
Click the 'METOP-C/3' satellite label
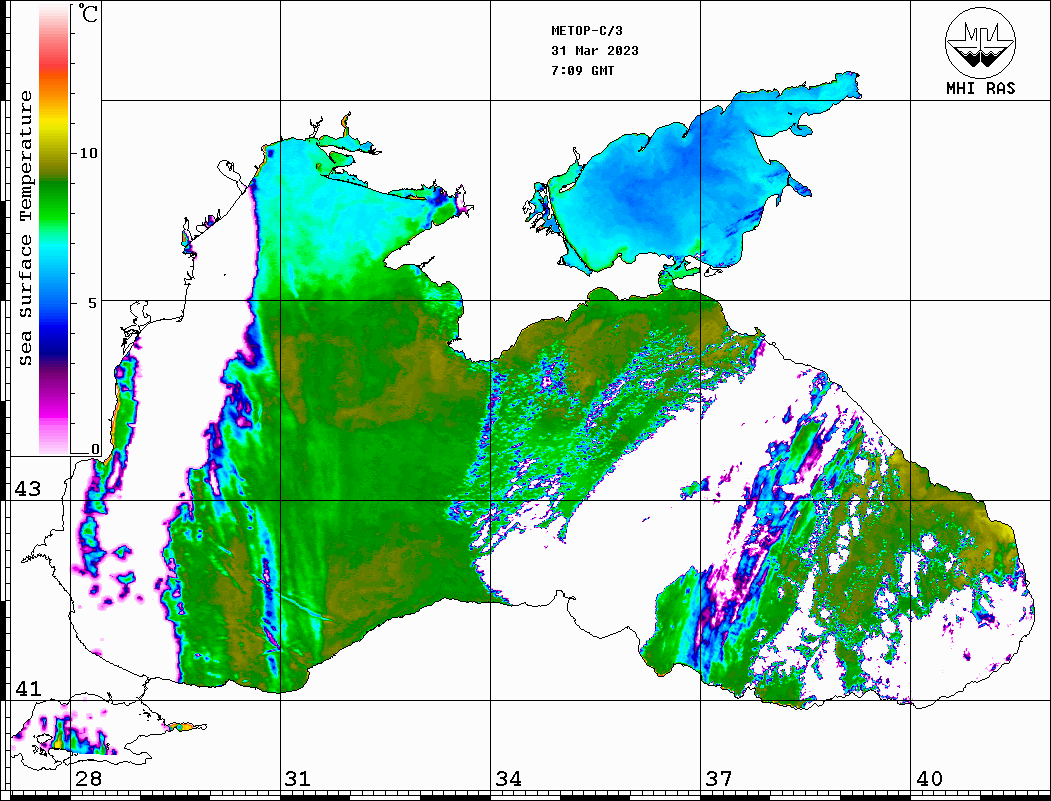click(586, 31)
